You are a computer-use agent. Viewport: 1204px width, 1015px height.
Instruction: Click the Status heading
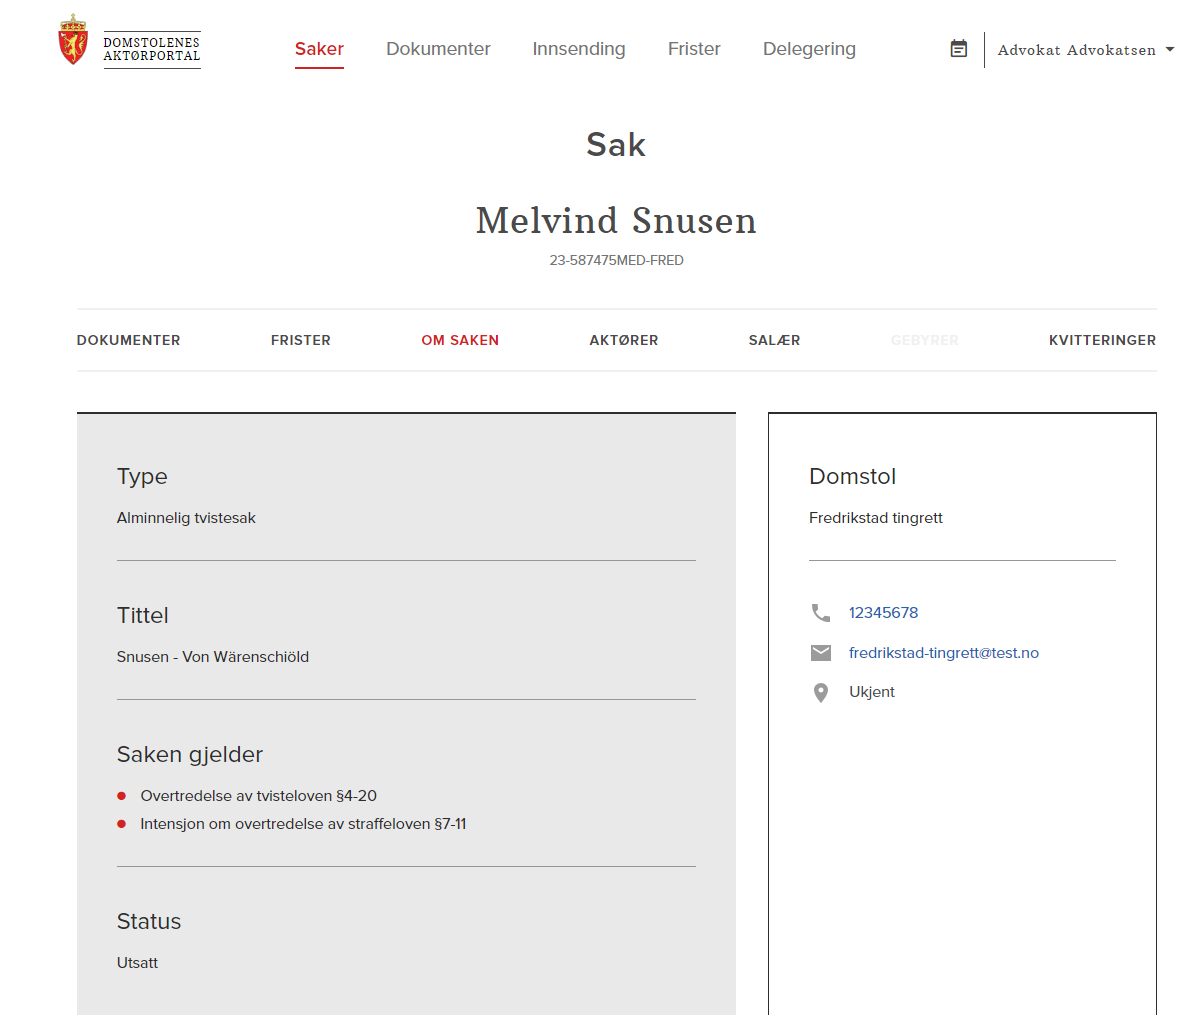(149, 921)
